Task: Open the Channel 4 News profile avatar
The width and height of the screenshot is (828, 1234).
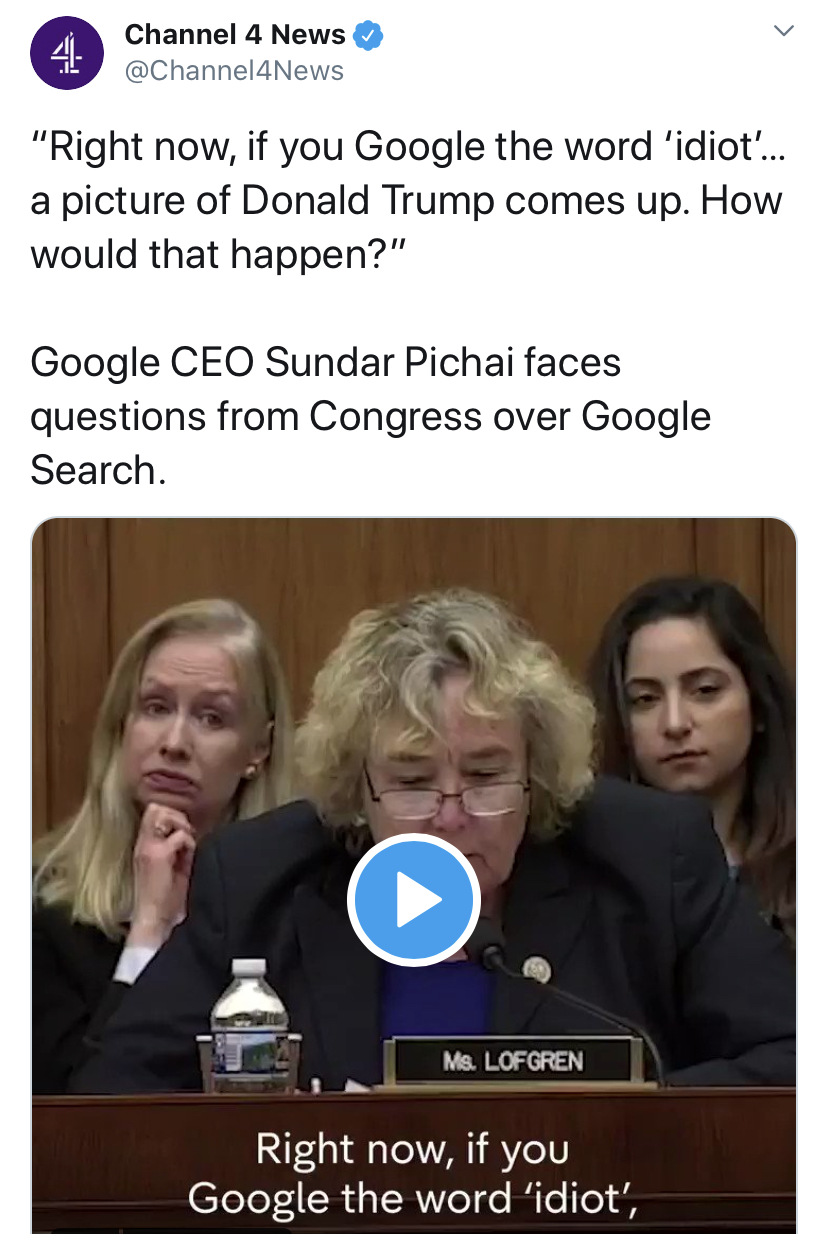Action: 67,53
